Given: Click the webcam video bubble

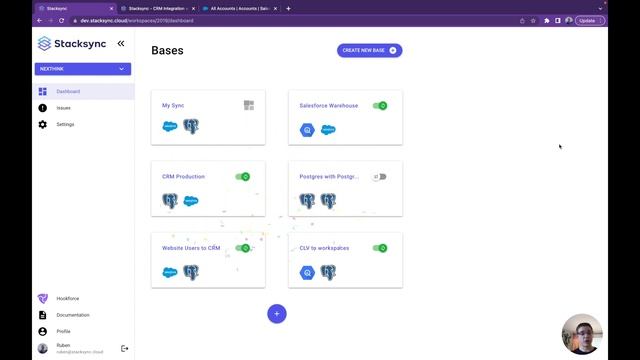Looking at the screenshot, I should pos(582,334).
